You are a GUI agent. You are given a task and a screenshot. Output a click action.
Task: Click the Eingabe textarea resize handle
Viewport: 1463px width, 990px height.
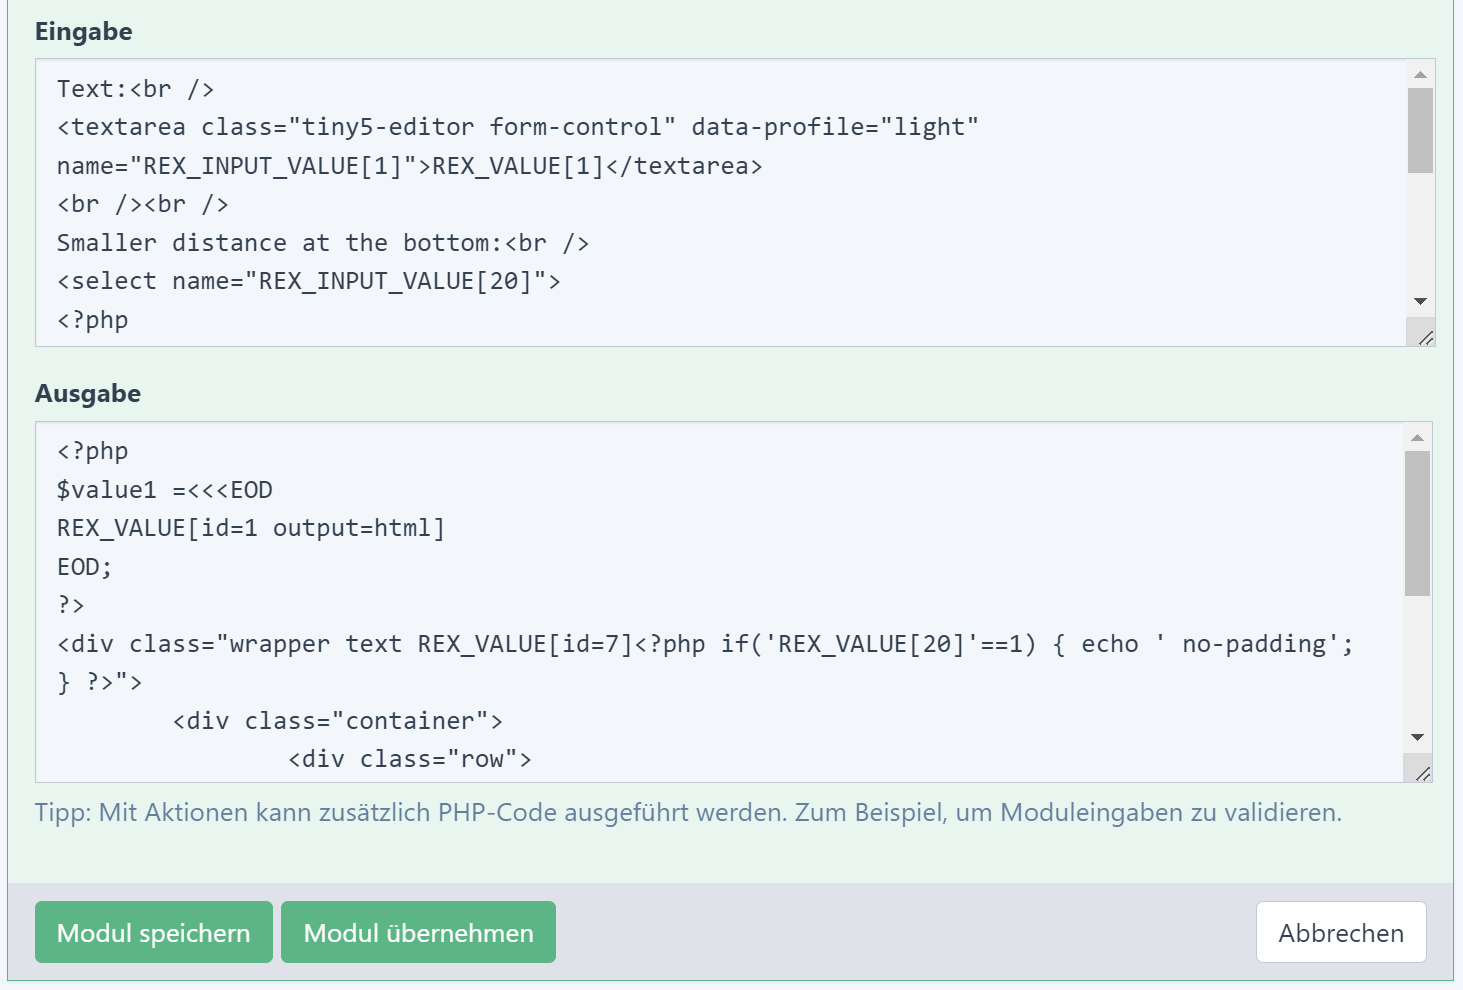point(1425,338)
